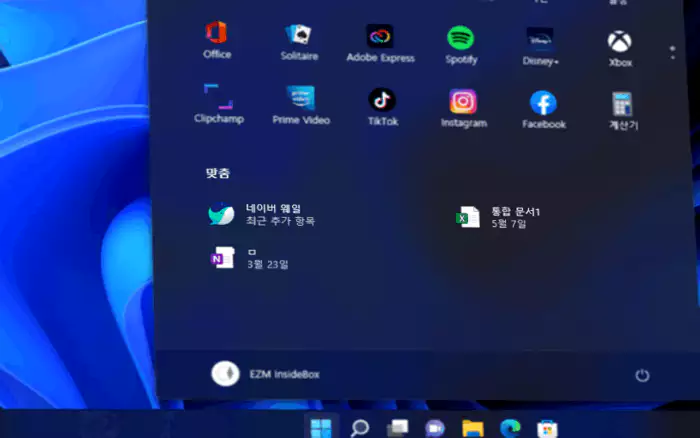Screen dimensions: 700x438
Task: Click the pinned apps page indicator dots
Action: [672, 53]
